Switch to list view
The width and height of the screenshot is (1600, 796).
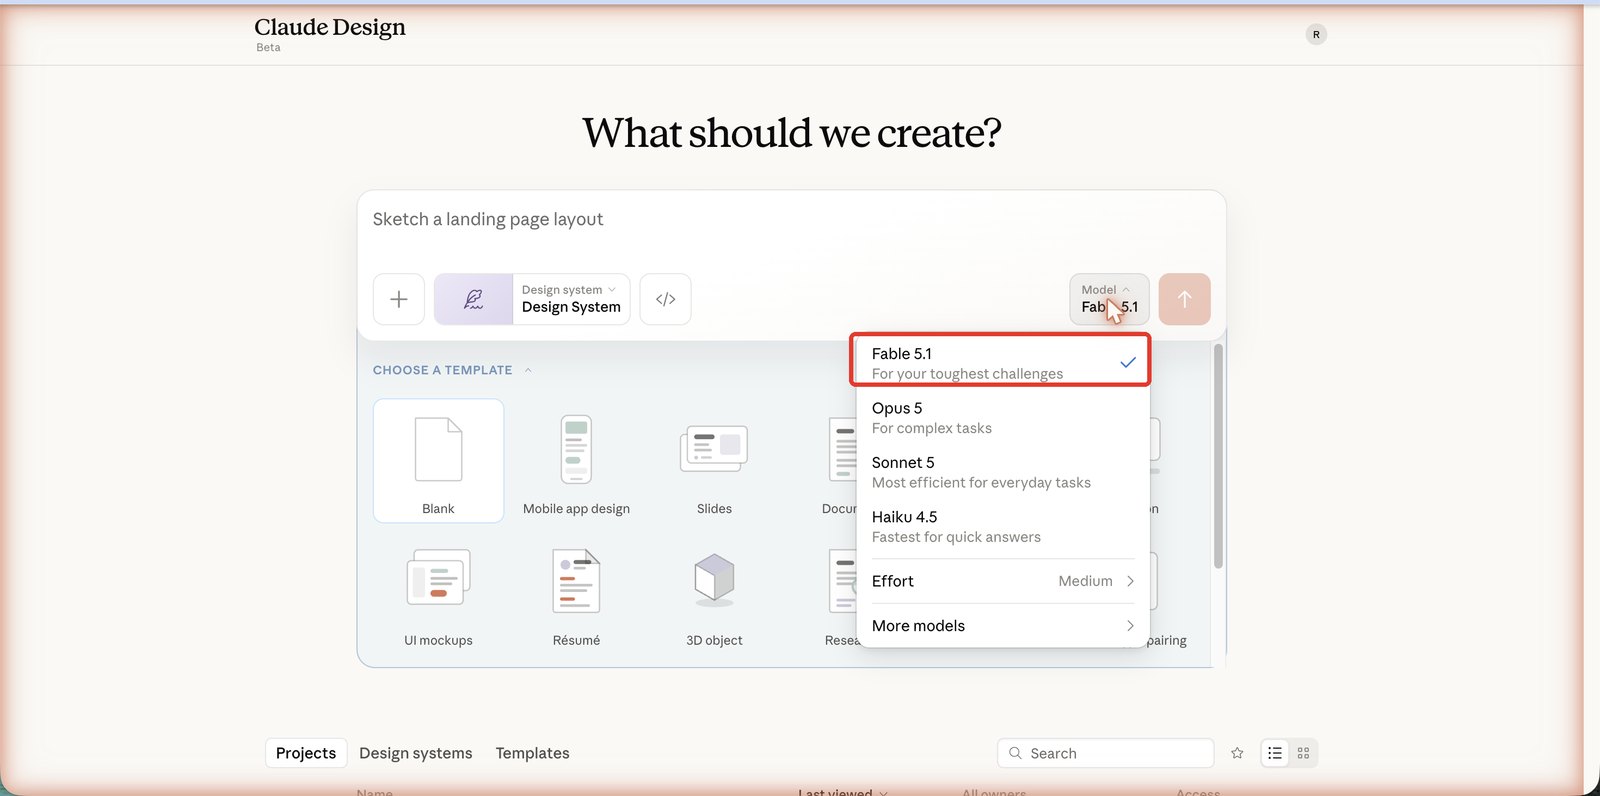(x=1275, y=753)
